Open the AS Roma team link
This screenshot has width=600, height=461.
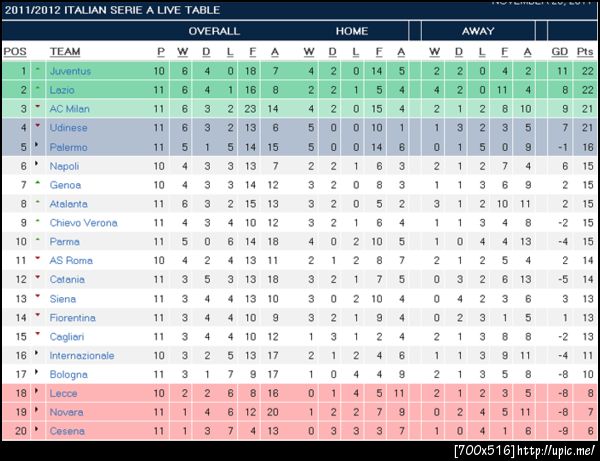(x=70, y=260)
